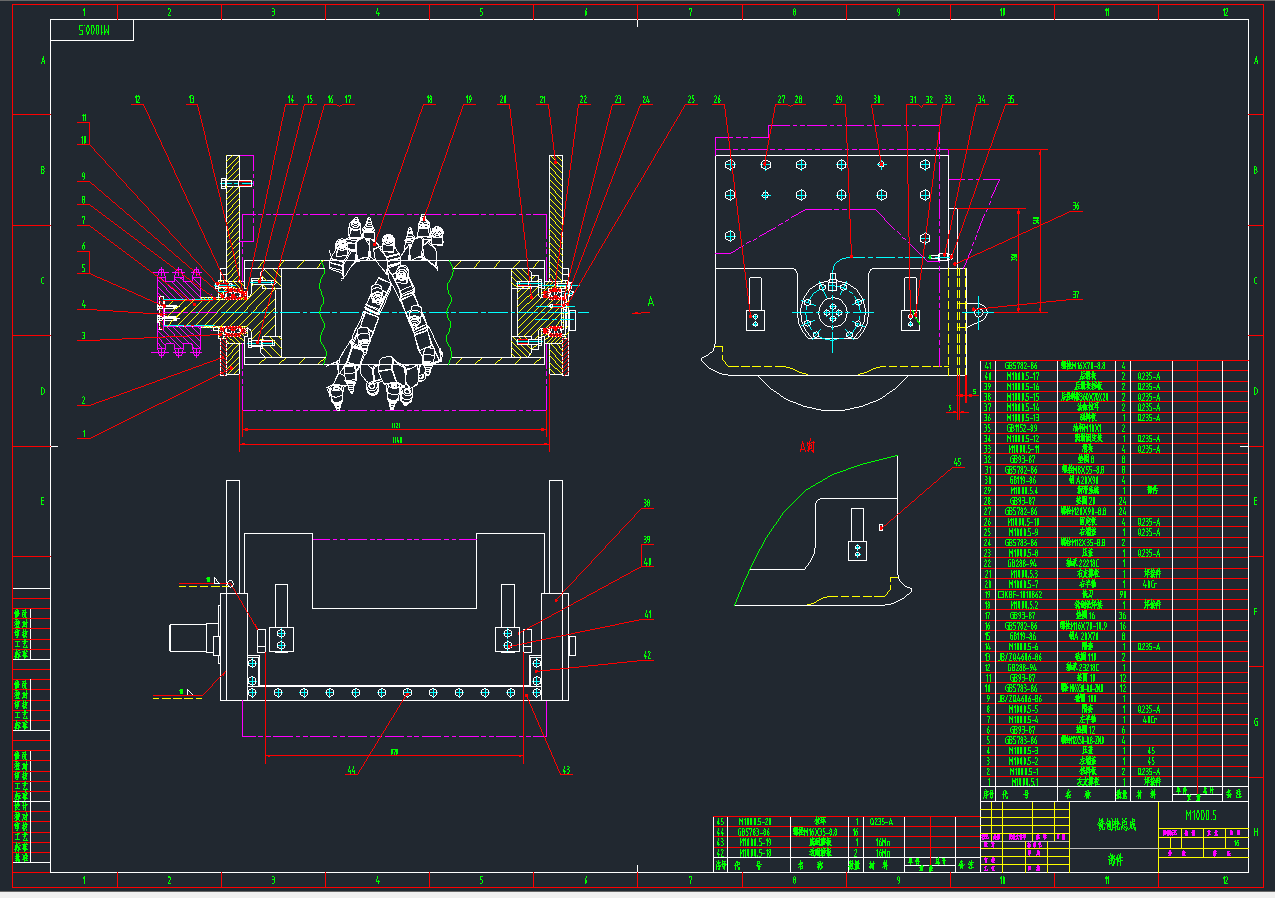Select callout balloon number 43 below the bottom view
Viewport: 1275px width, 898px height.
[x=565, y=770]
